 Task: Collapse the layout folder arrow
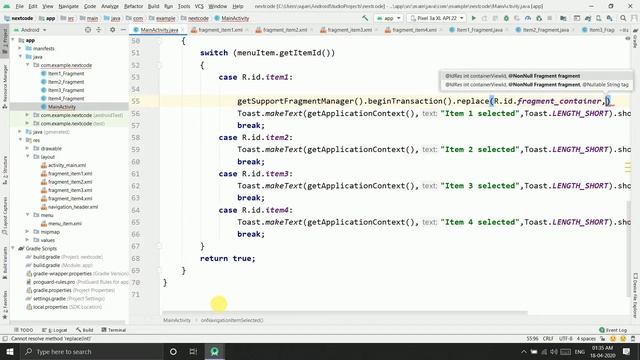(27, 157)
